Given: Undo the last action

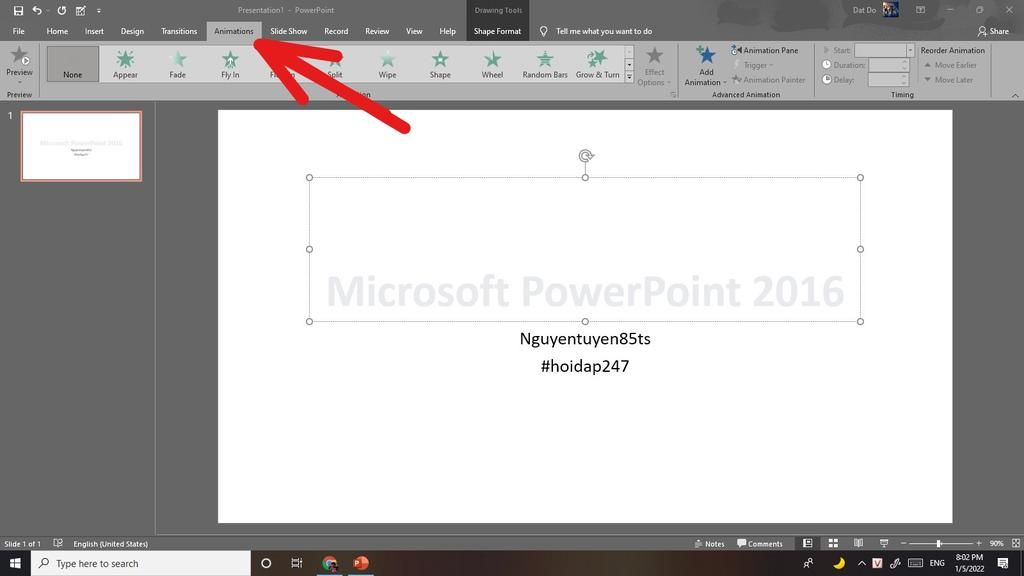Looking at the screenshot, I should click(37, 10).
